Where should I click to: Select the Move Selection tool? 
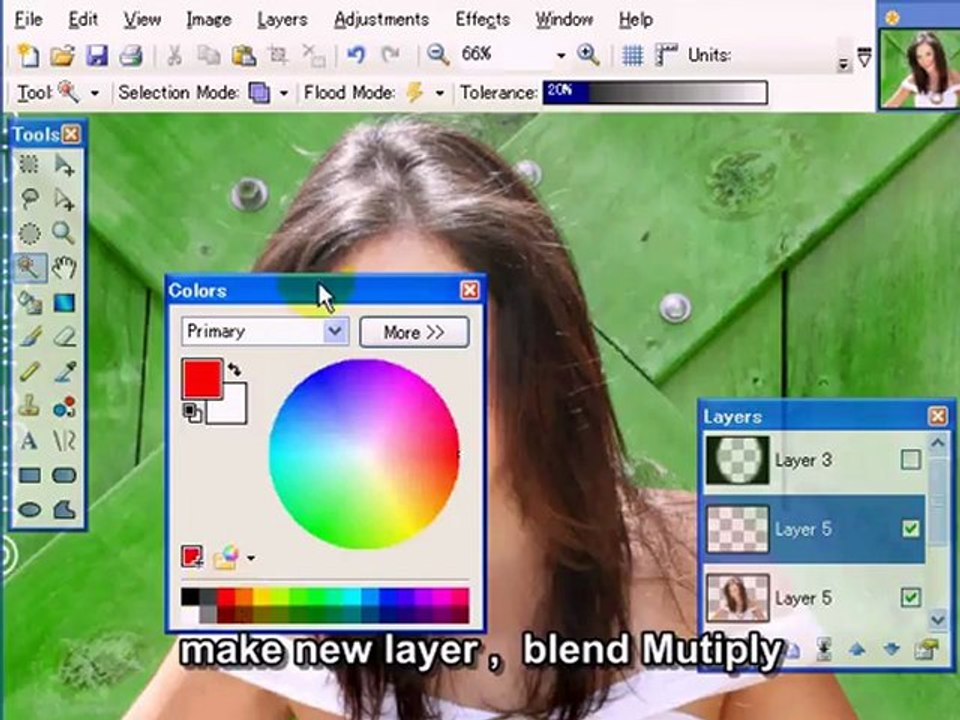click(x=64, y=198)
